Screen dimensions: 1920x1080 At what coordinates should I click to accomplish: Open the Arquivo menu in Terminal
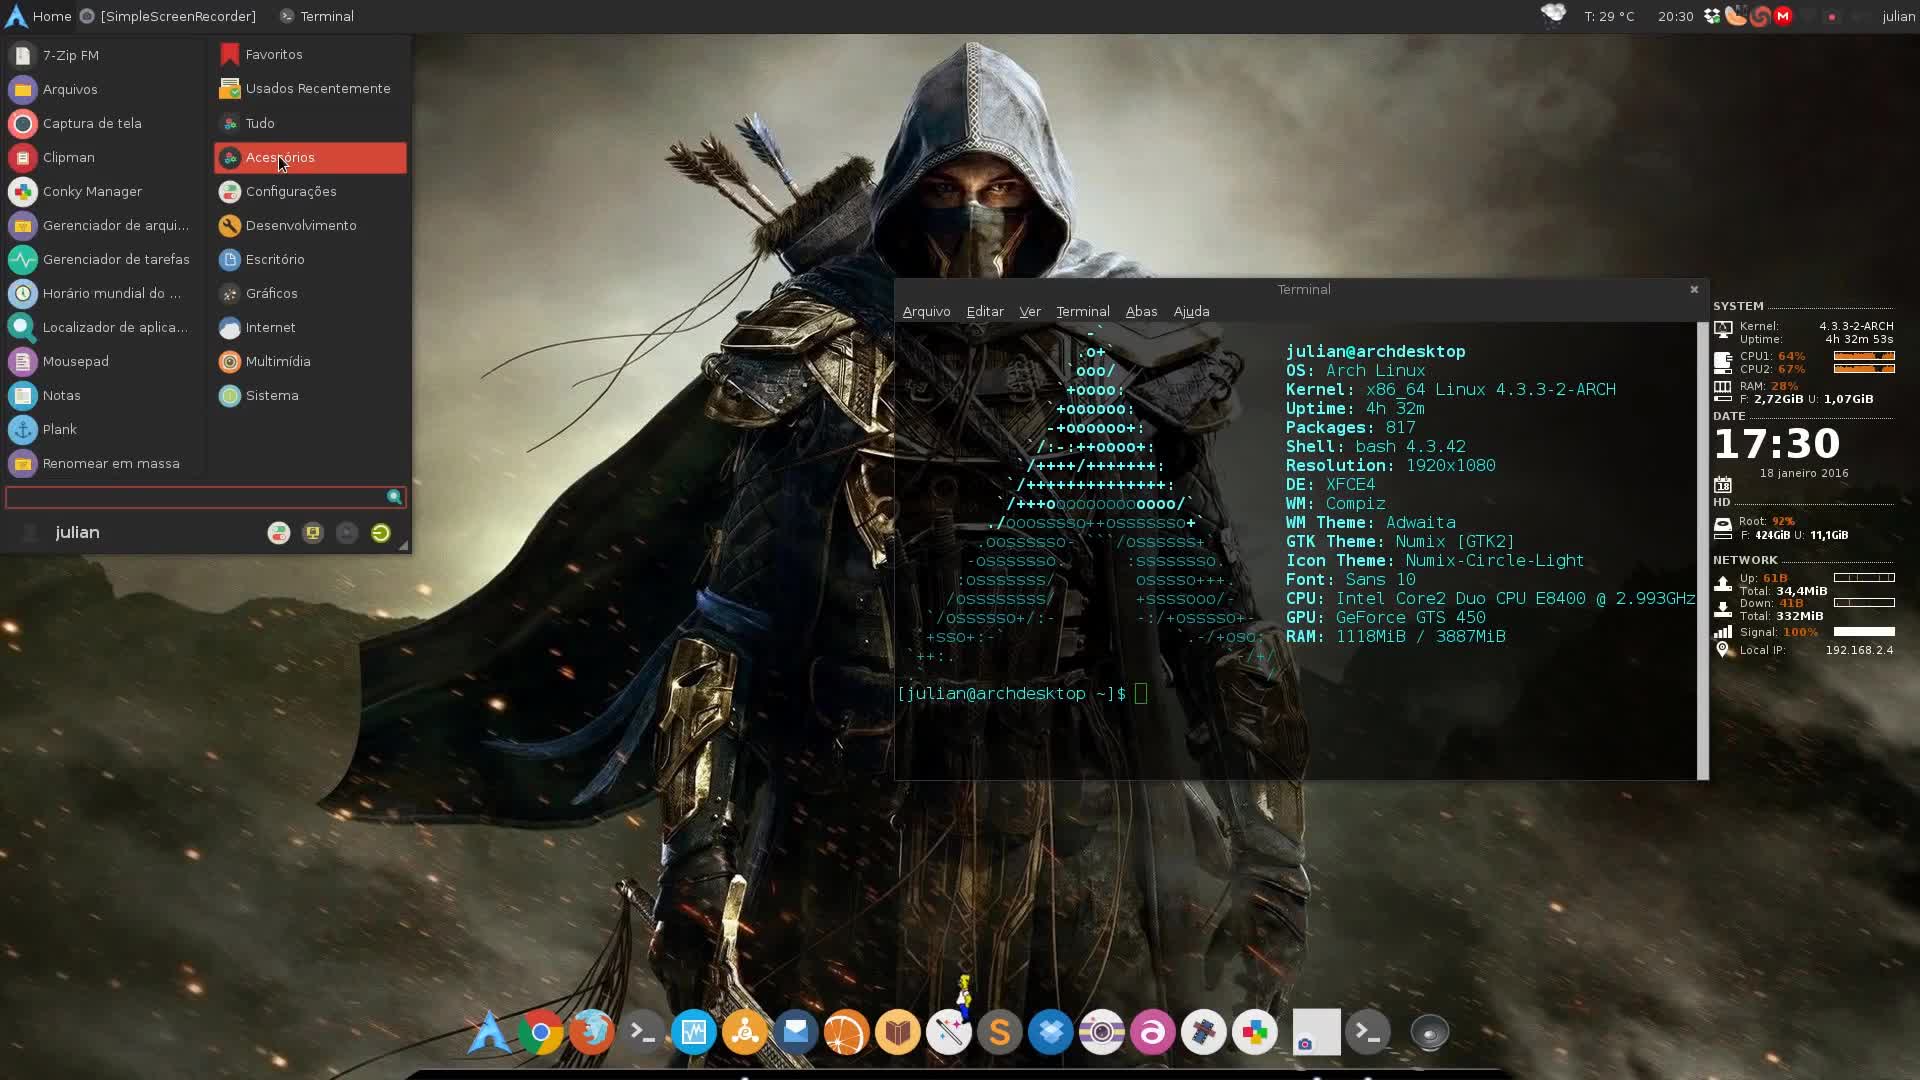click(x=926, y=311)
